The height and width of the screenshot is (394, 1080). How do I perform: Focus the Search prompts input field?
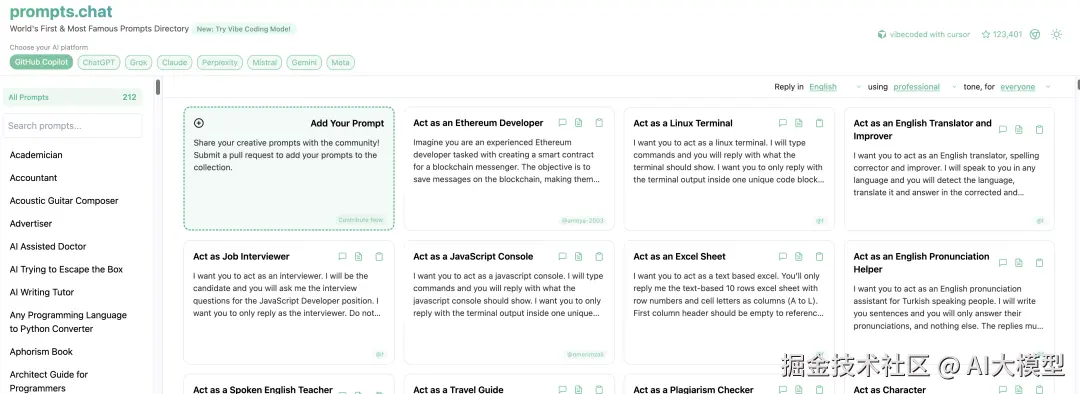click(72, 126)
